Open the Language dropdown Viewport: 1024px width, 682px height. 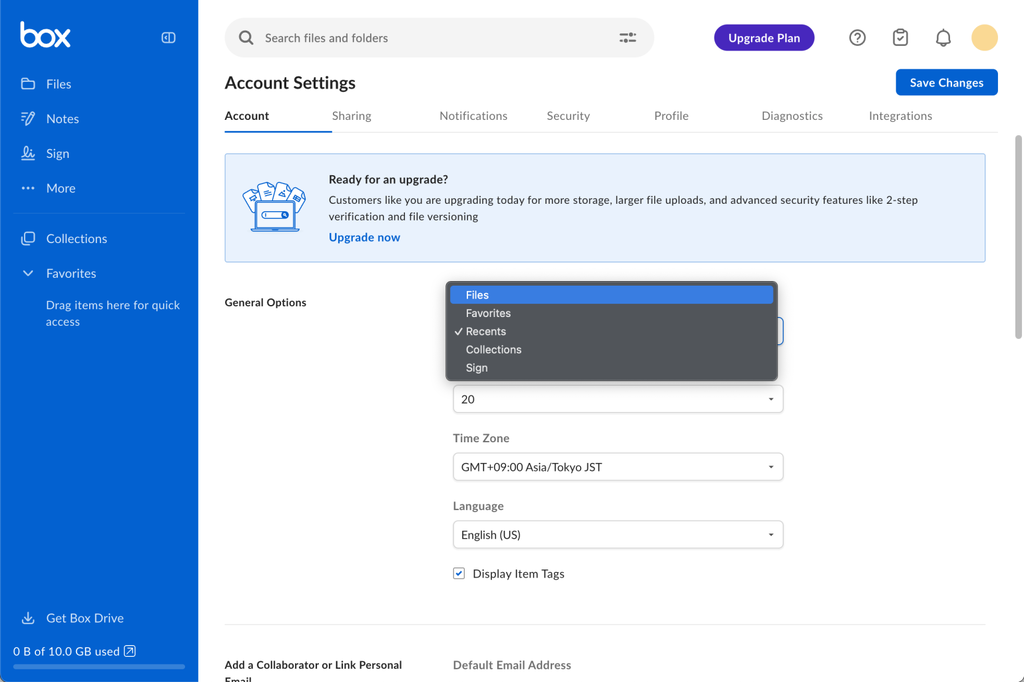(x=617, y=535)
